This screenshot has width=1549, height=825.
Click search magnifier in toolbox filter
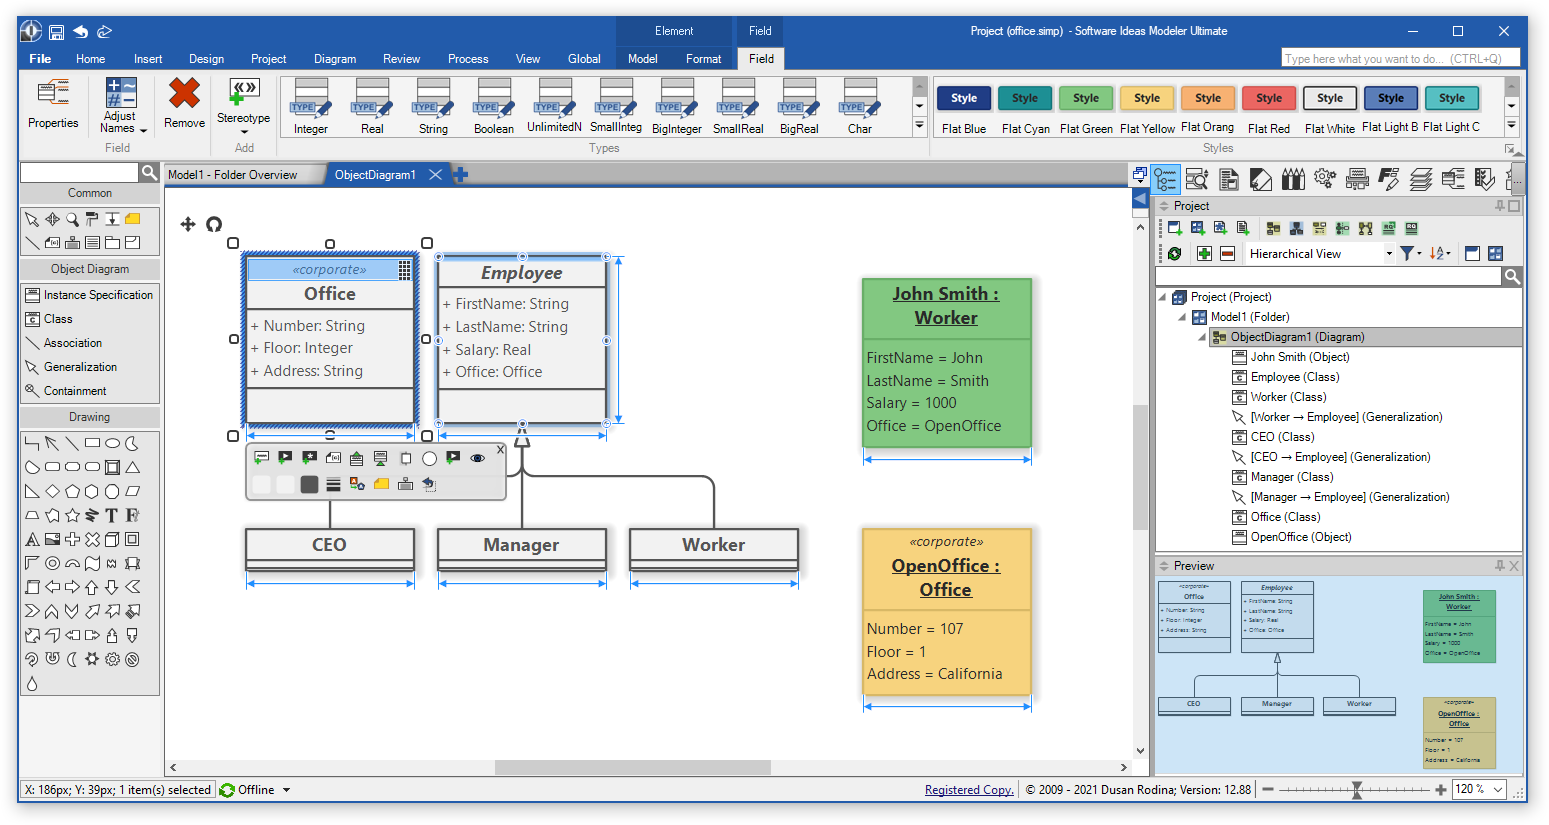point(149,172)
